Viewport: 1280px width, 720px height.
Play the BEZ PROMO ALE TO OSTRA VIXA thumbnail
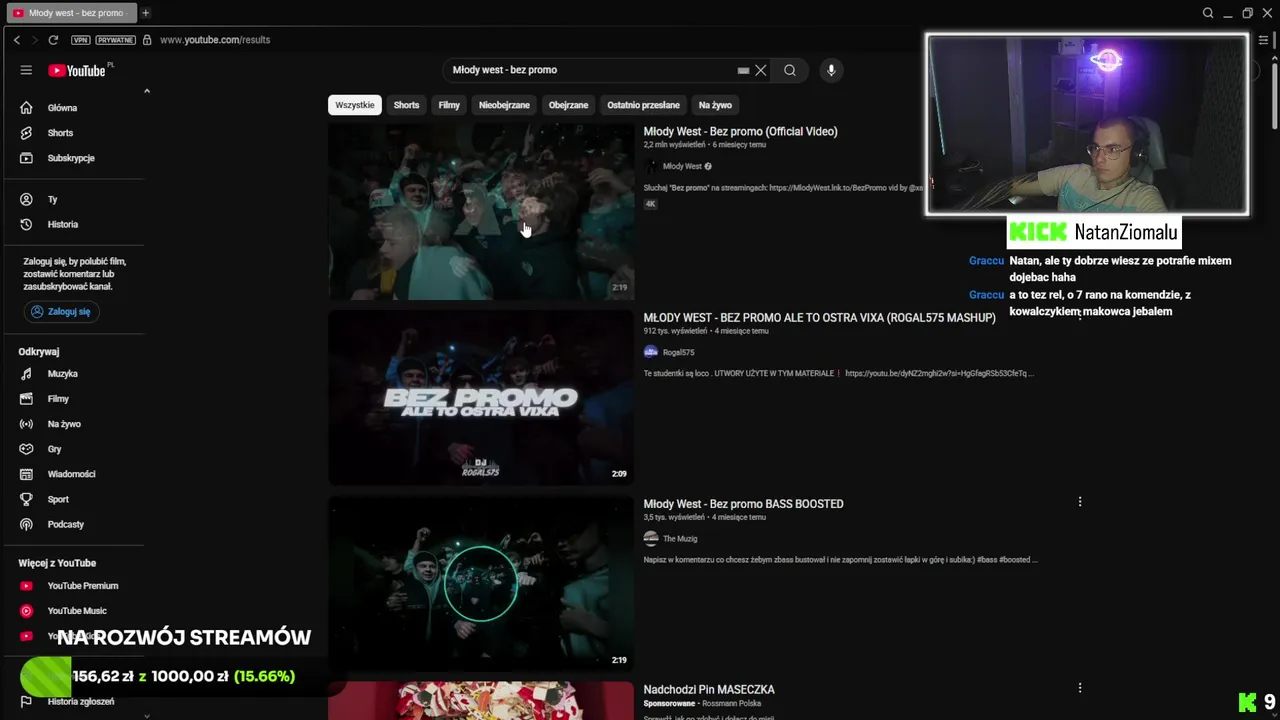[481, 398]
